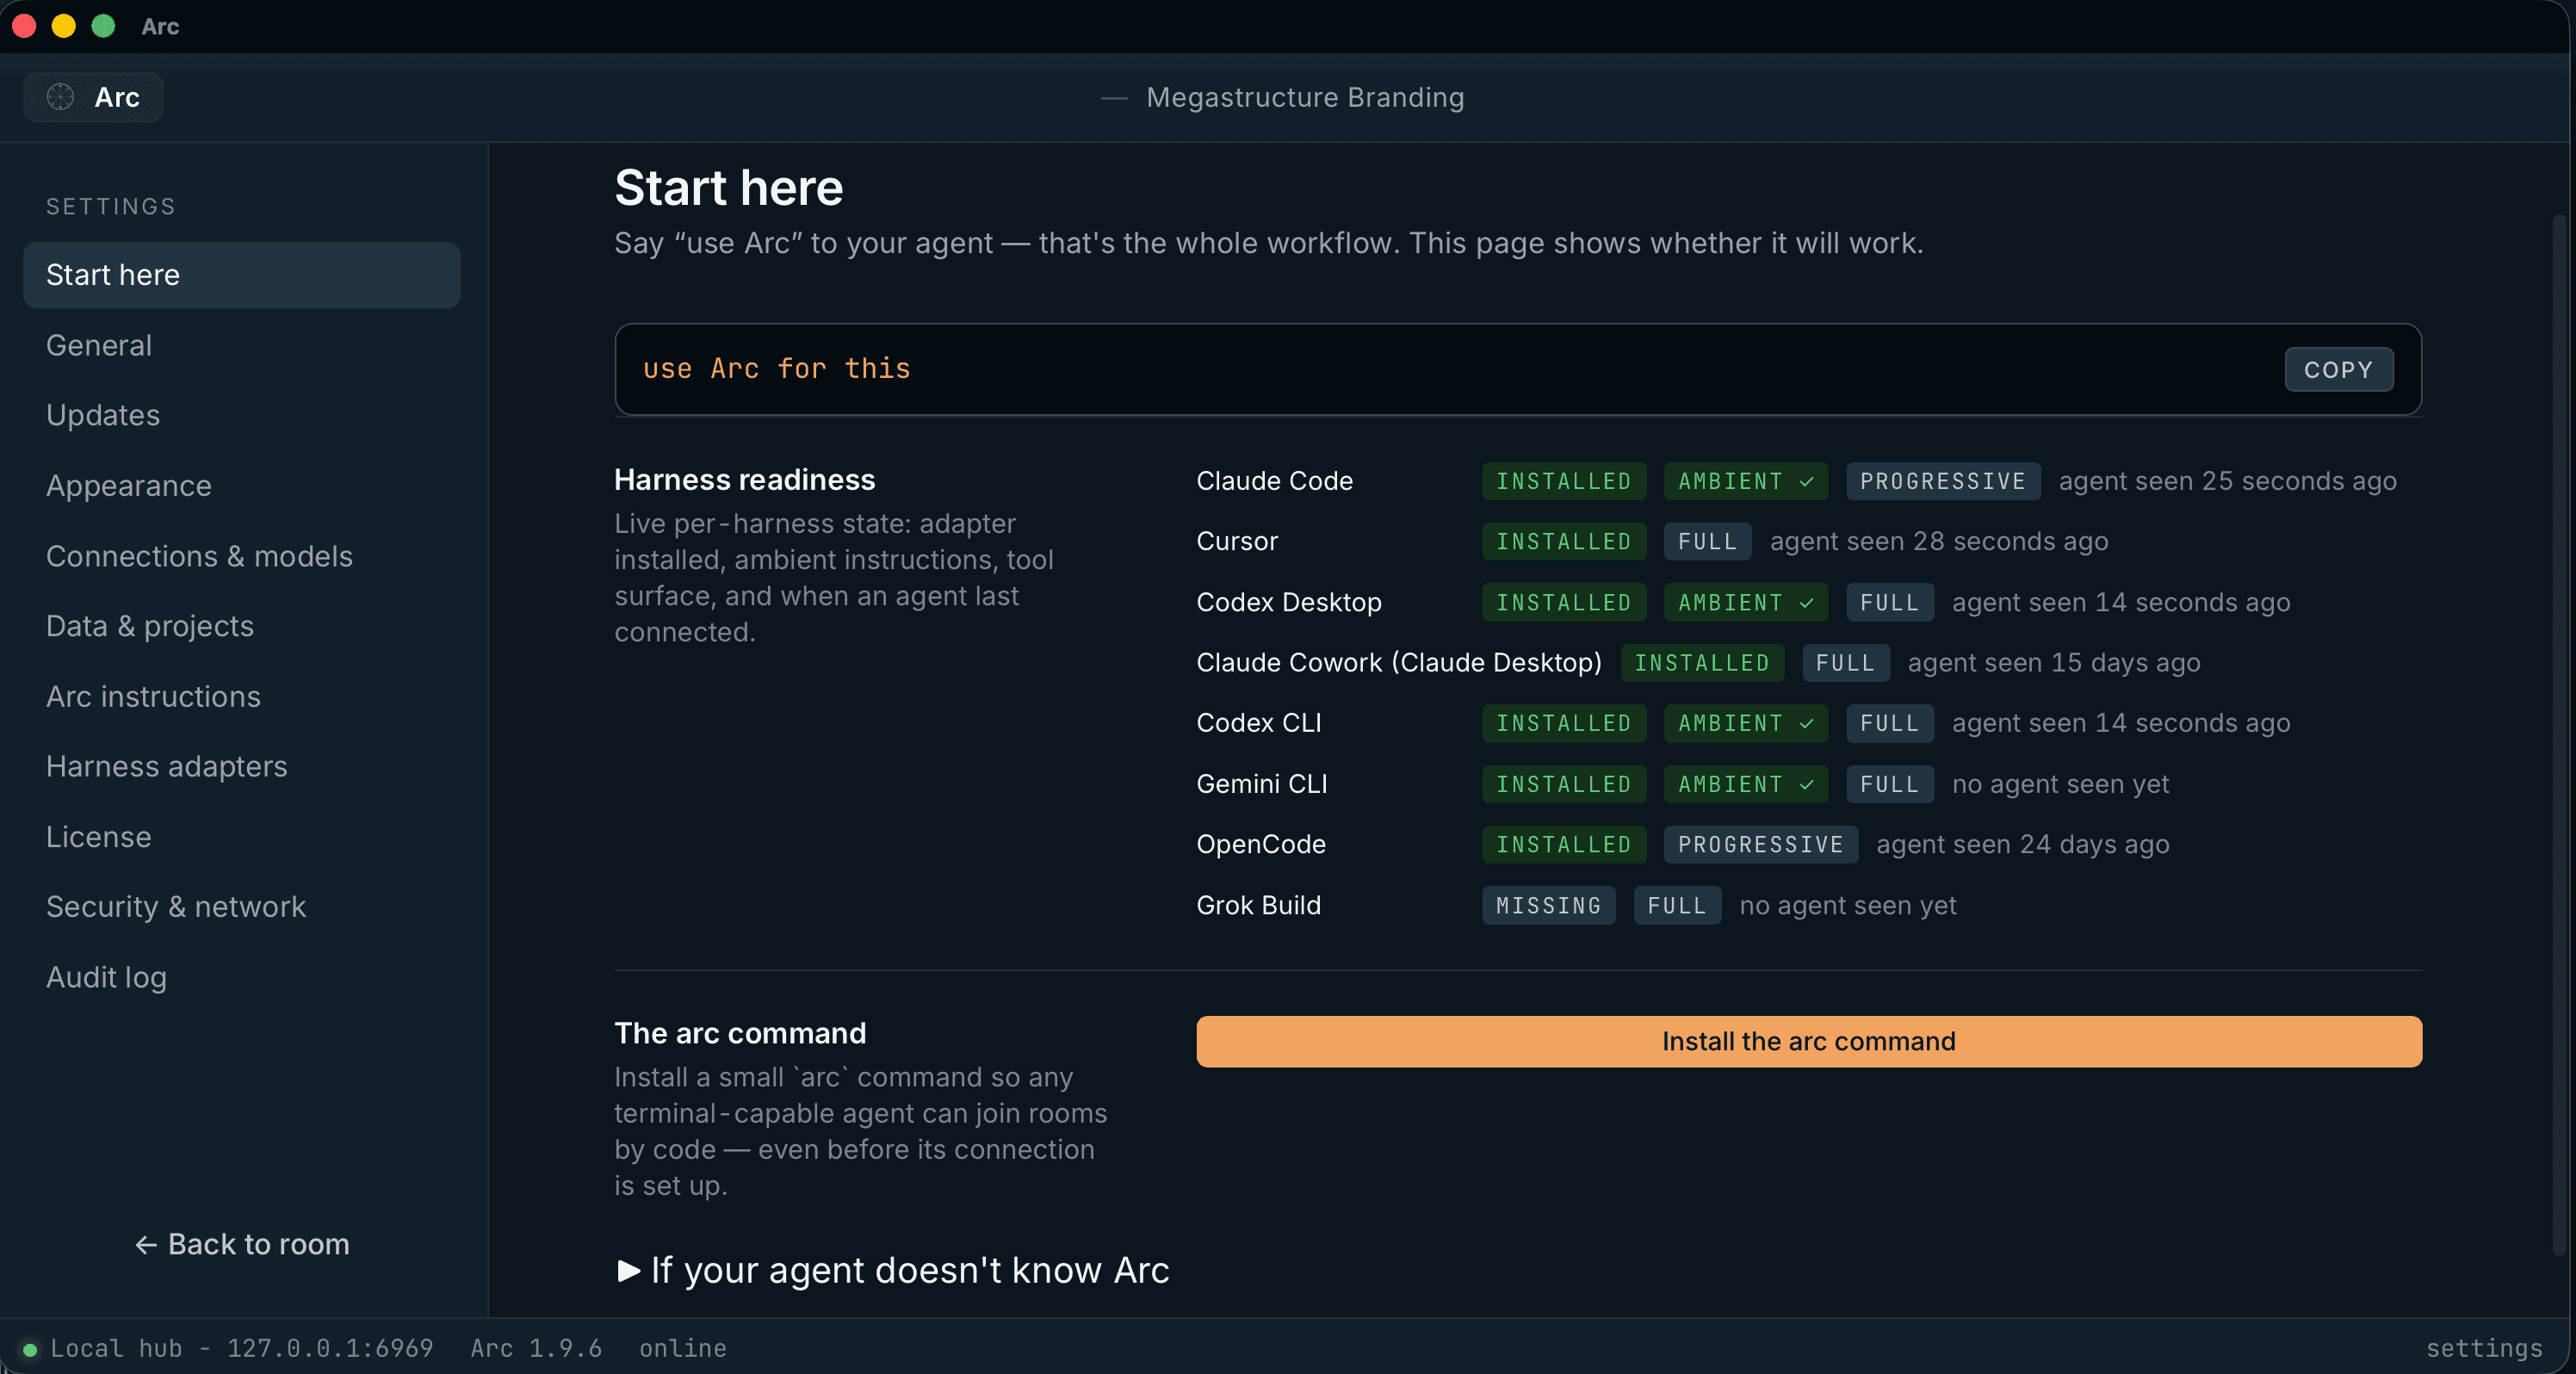The image size is (2576, 1374).
Task: Click the FULL badge for Gemini CLI
Action: (1889, 784)
